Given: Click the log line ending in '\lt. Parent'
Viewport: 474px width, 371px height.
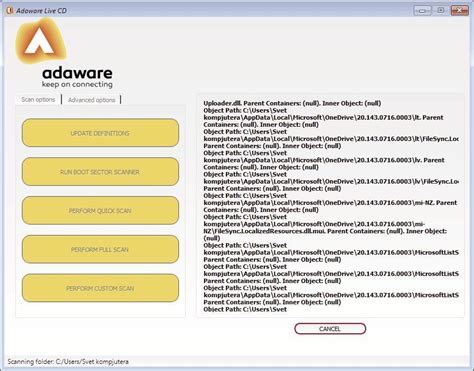Looking at the screenshot, I should tap(323, 118).
